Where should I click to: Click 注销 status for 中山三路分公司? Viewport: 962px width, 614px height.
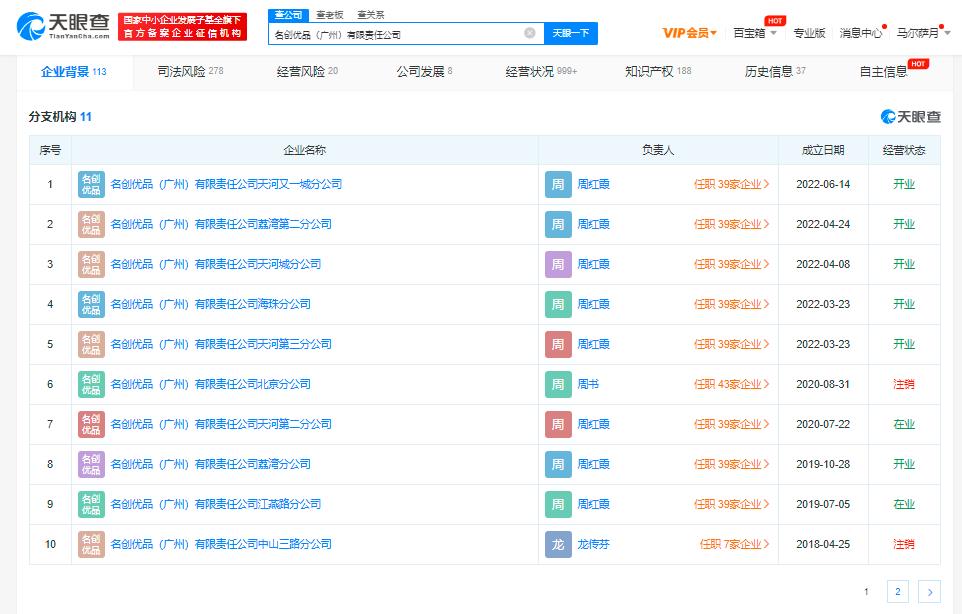[x=904, y=544]
